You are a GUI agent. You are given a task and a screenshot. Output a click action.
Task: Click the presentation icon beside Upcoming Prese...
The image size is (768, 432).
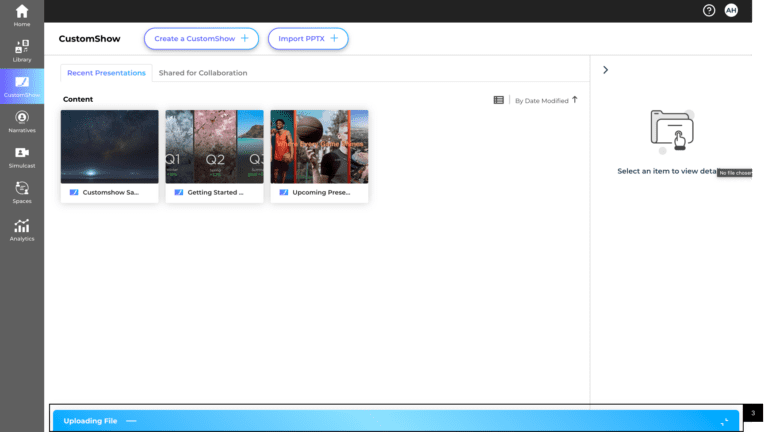(x=284, y=192)
